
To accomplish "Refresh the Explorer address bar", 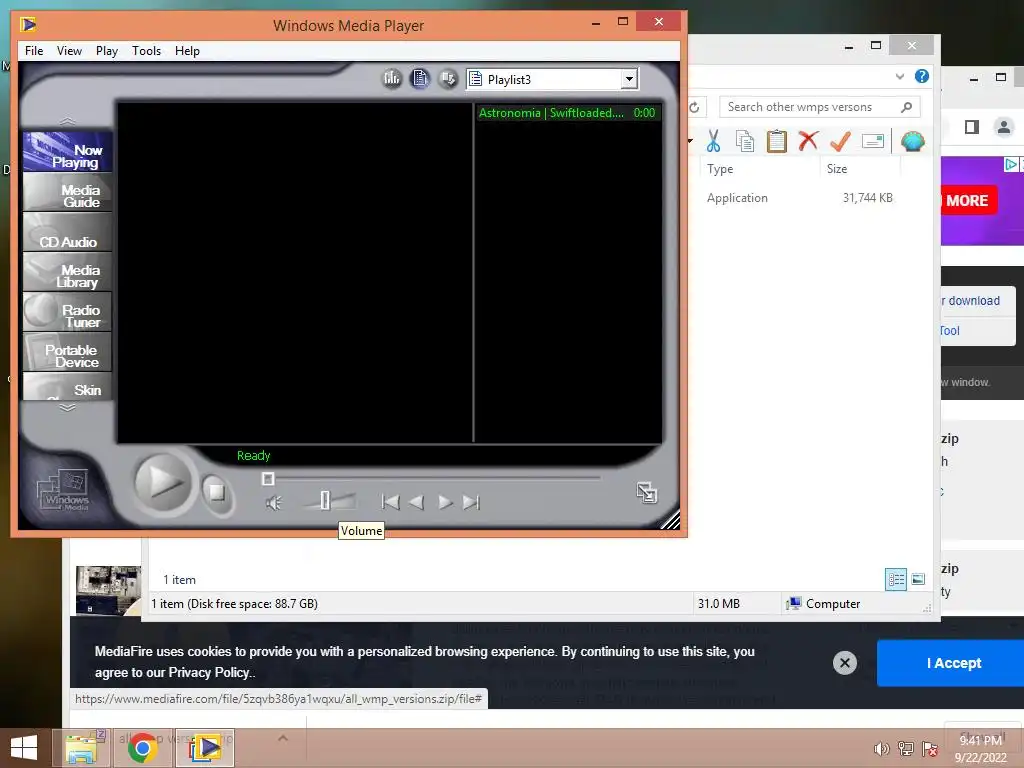I will tap(694, 107).
